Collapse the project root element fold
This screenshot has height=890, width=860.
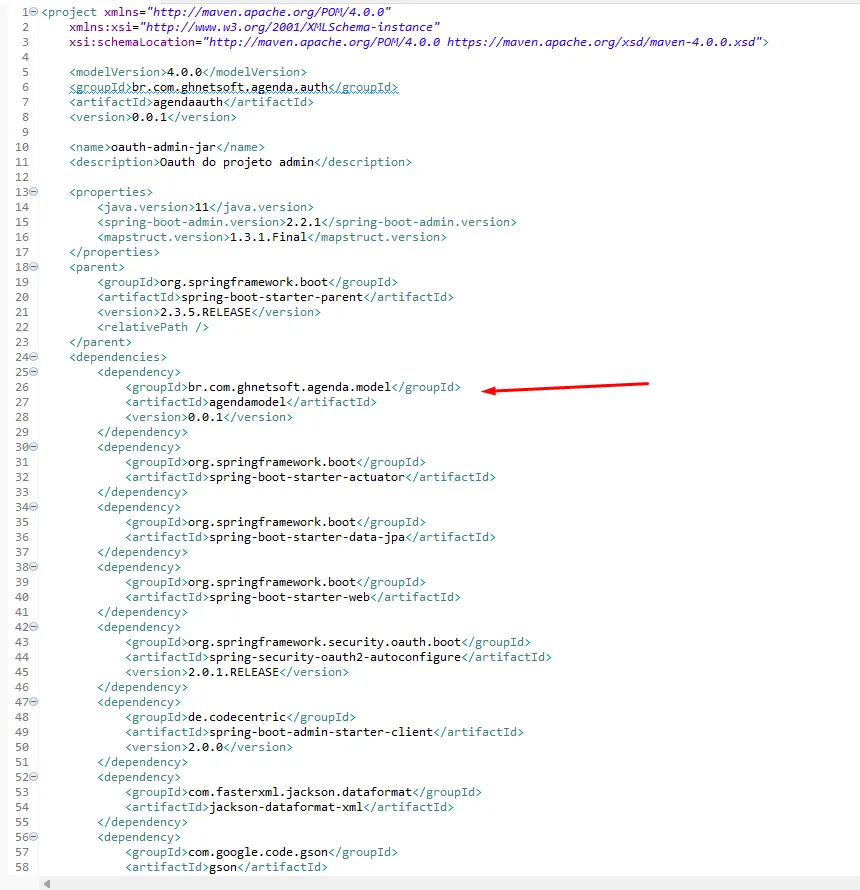tap(35, 13)
